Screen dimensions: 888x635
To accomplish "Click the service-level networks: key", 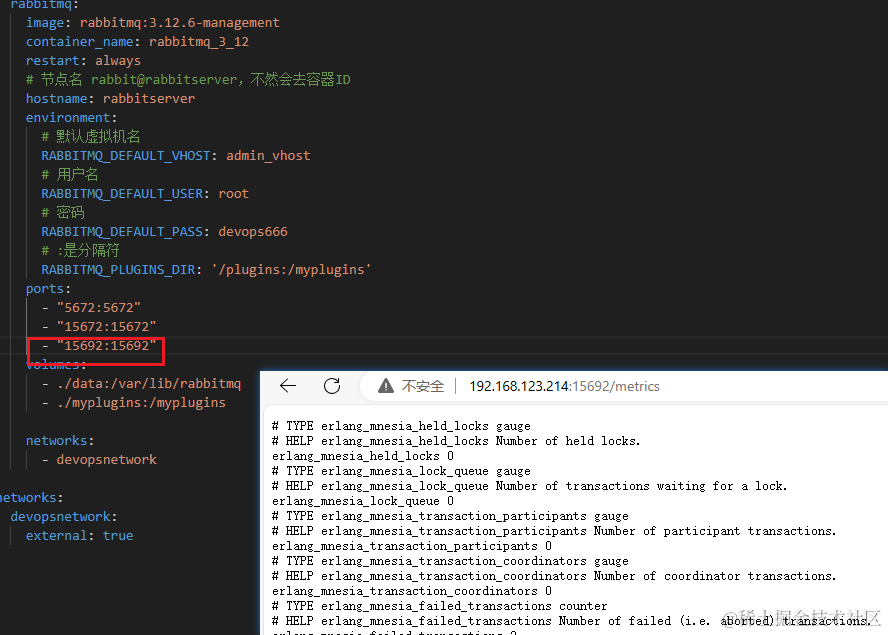I will pos(60,441).
